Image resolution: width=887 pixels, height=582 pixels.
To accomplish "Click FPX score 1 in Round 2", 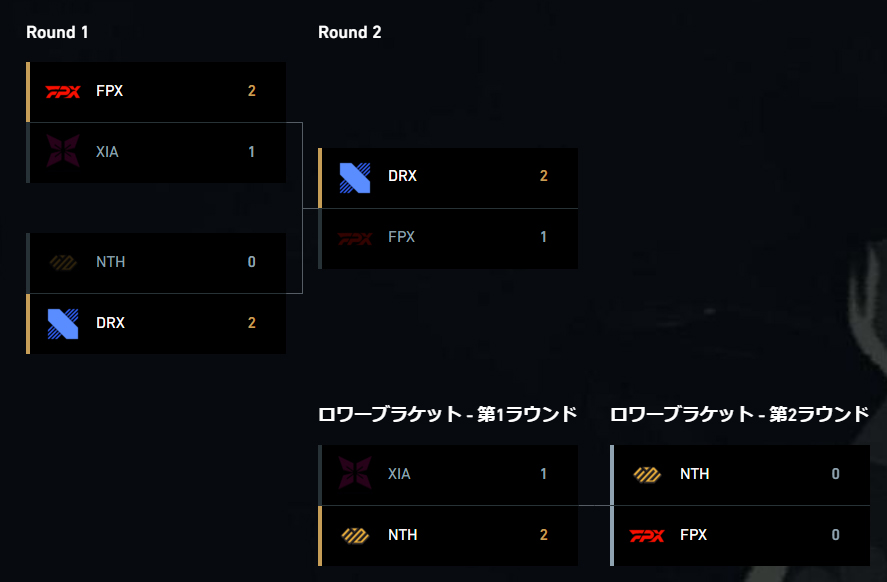I will (544, 237).
